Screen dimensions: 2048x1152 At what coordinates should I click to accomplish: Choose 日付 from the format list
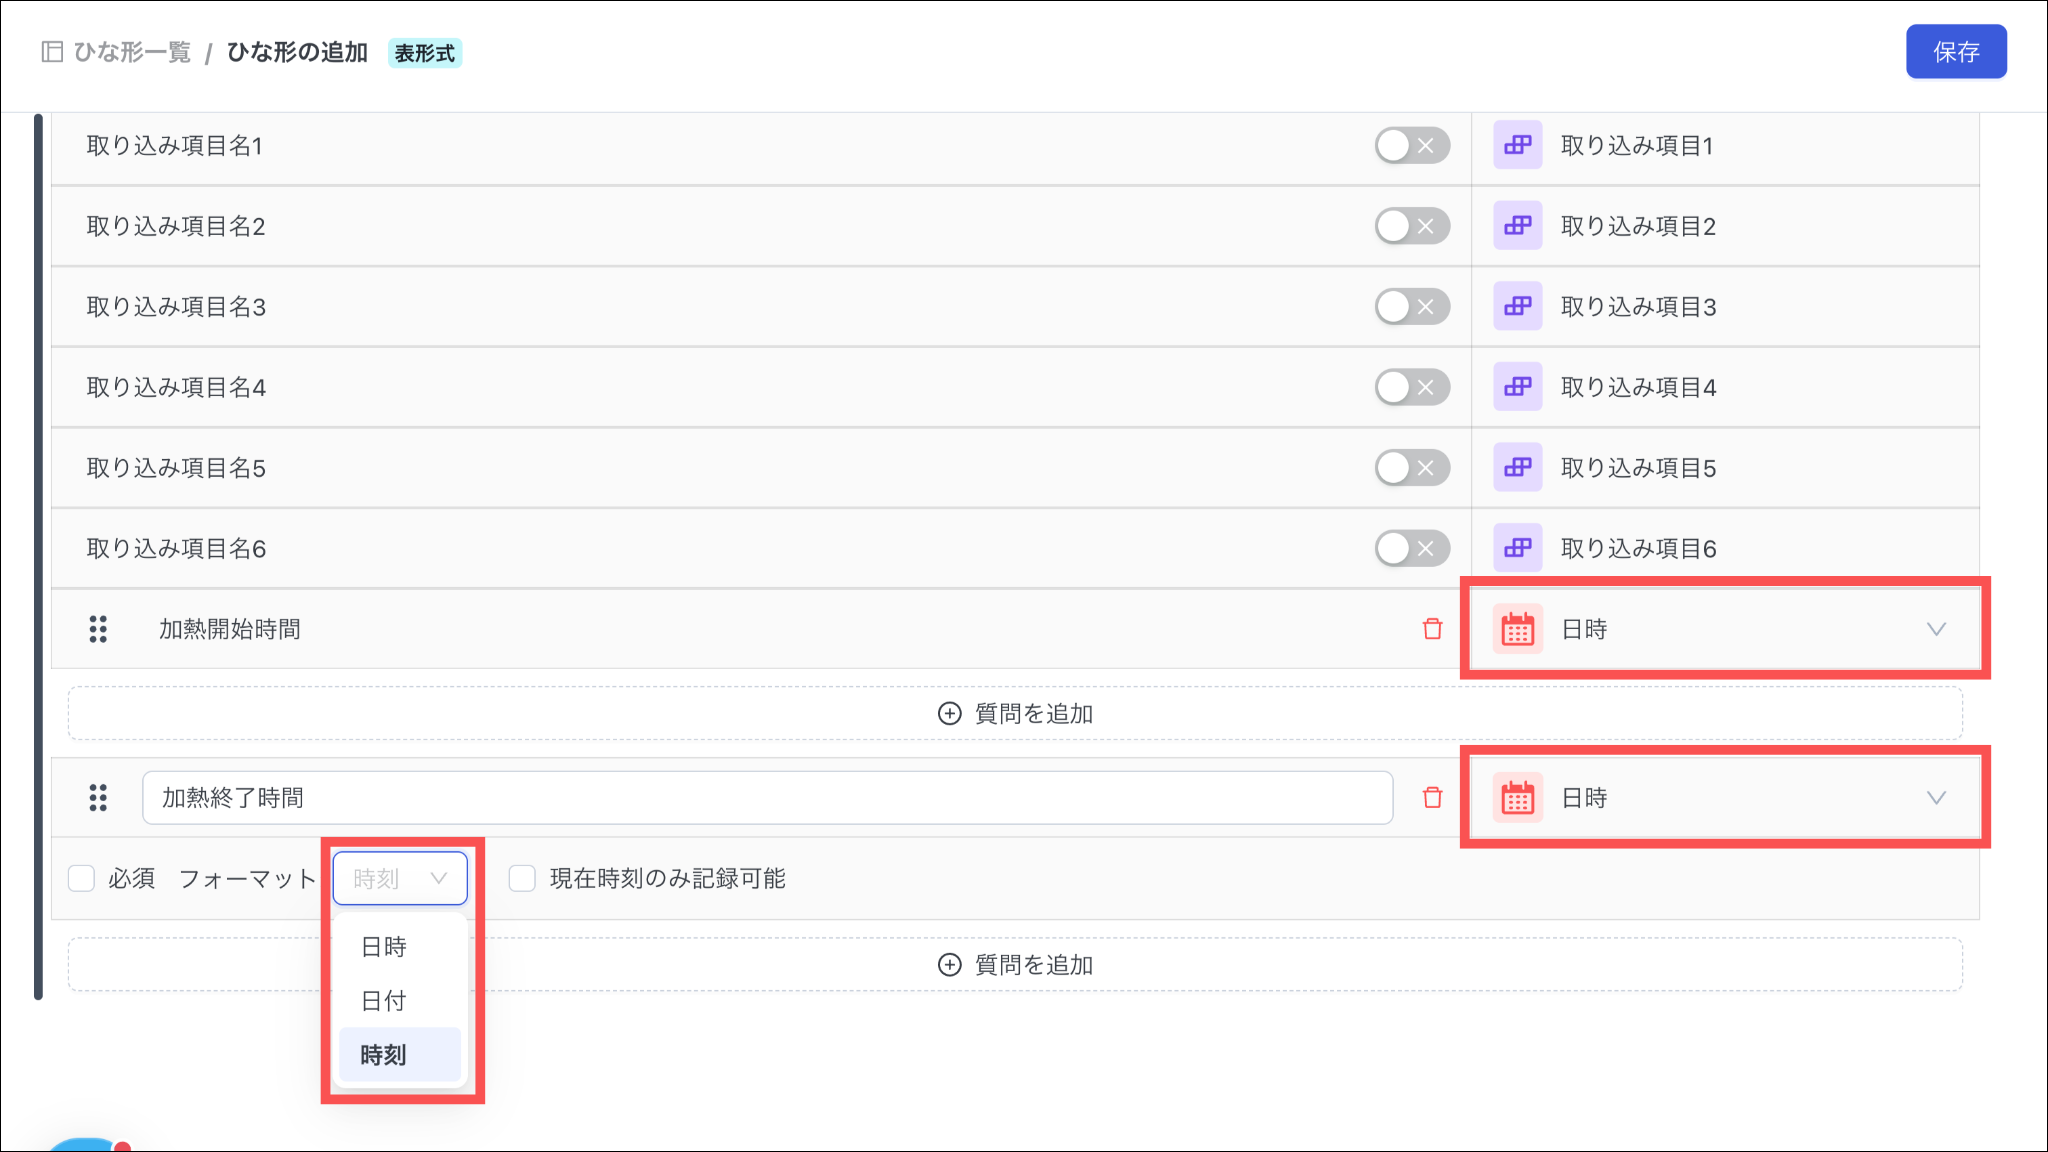384,1001
